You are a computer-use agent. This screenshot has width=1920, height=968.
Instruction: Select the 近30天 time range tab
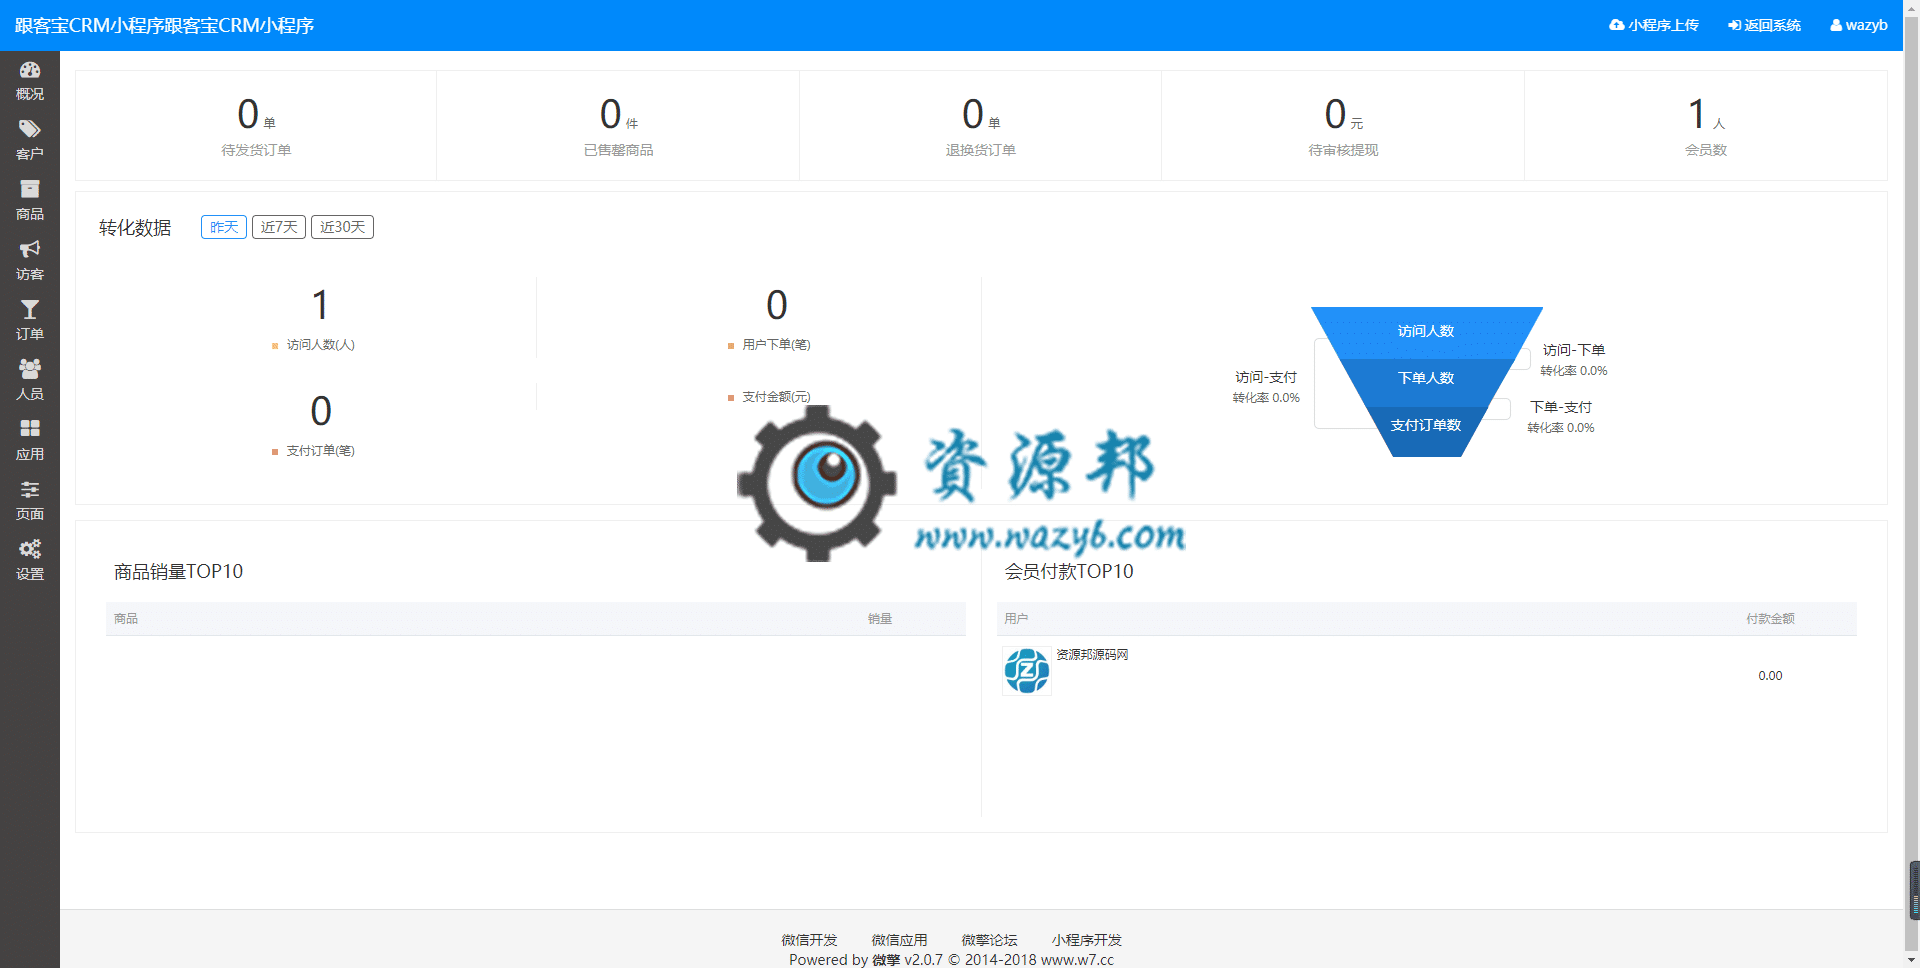pyautogui.click(x=342, y=227)
